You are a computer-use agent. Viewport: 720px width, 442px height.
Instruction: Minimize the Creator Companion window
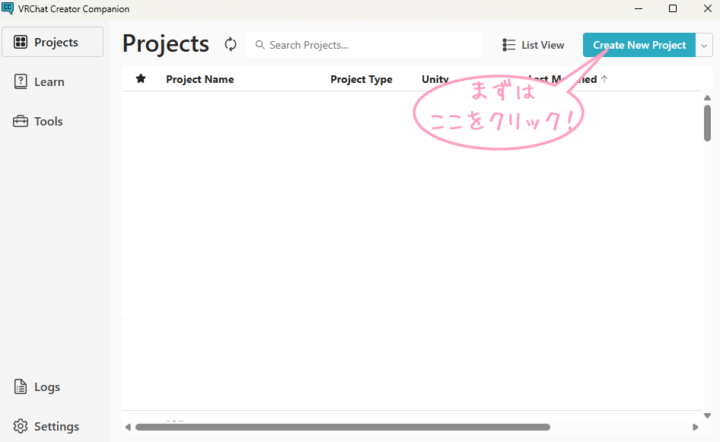click(638, 8)
